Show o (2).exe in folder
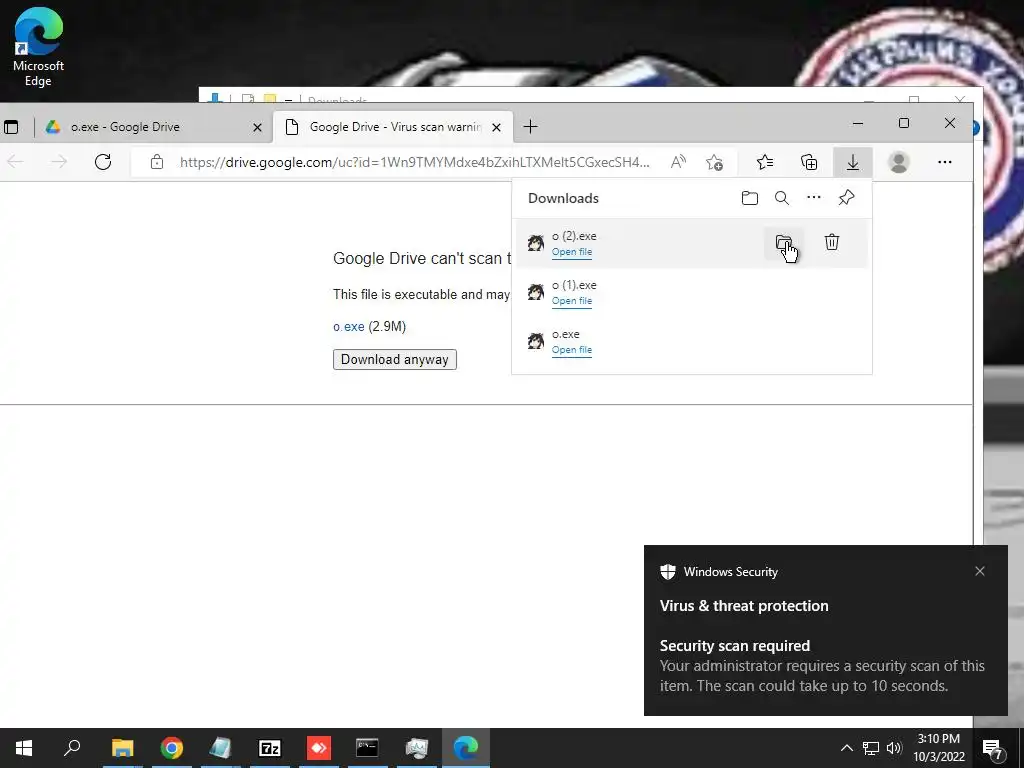Image resolution: width=1024 pixels, height=768 pixels. (x=784, y=243)
